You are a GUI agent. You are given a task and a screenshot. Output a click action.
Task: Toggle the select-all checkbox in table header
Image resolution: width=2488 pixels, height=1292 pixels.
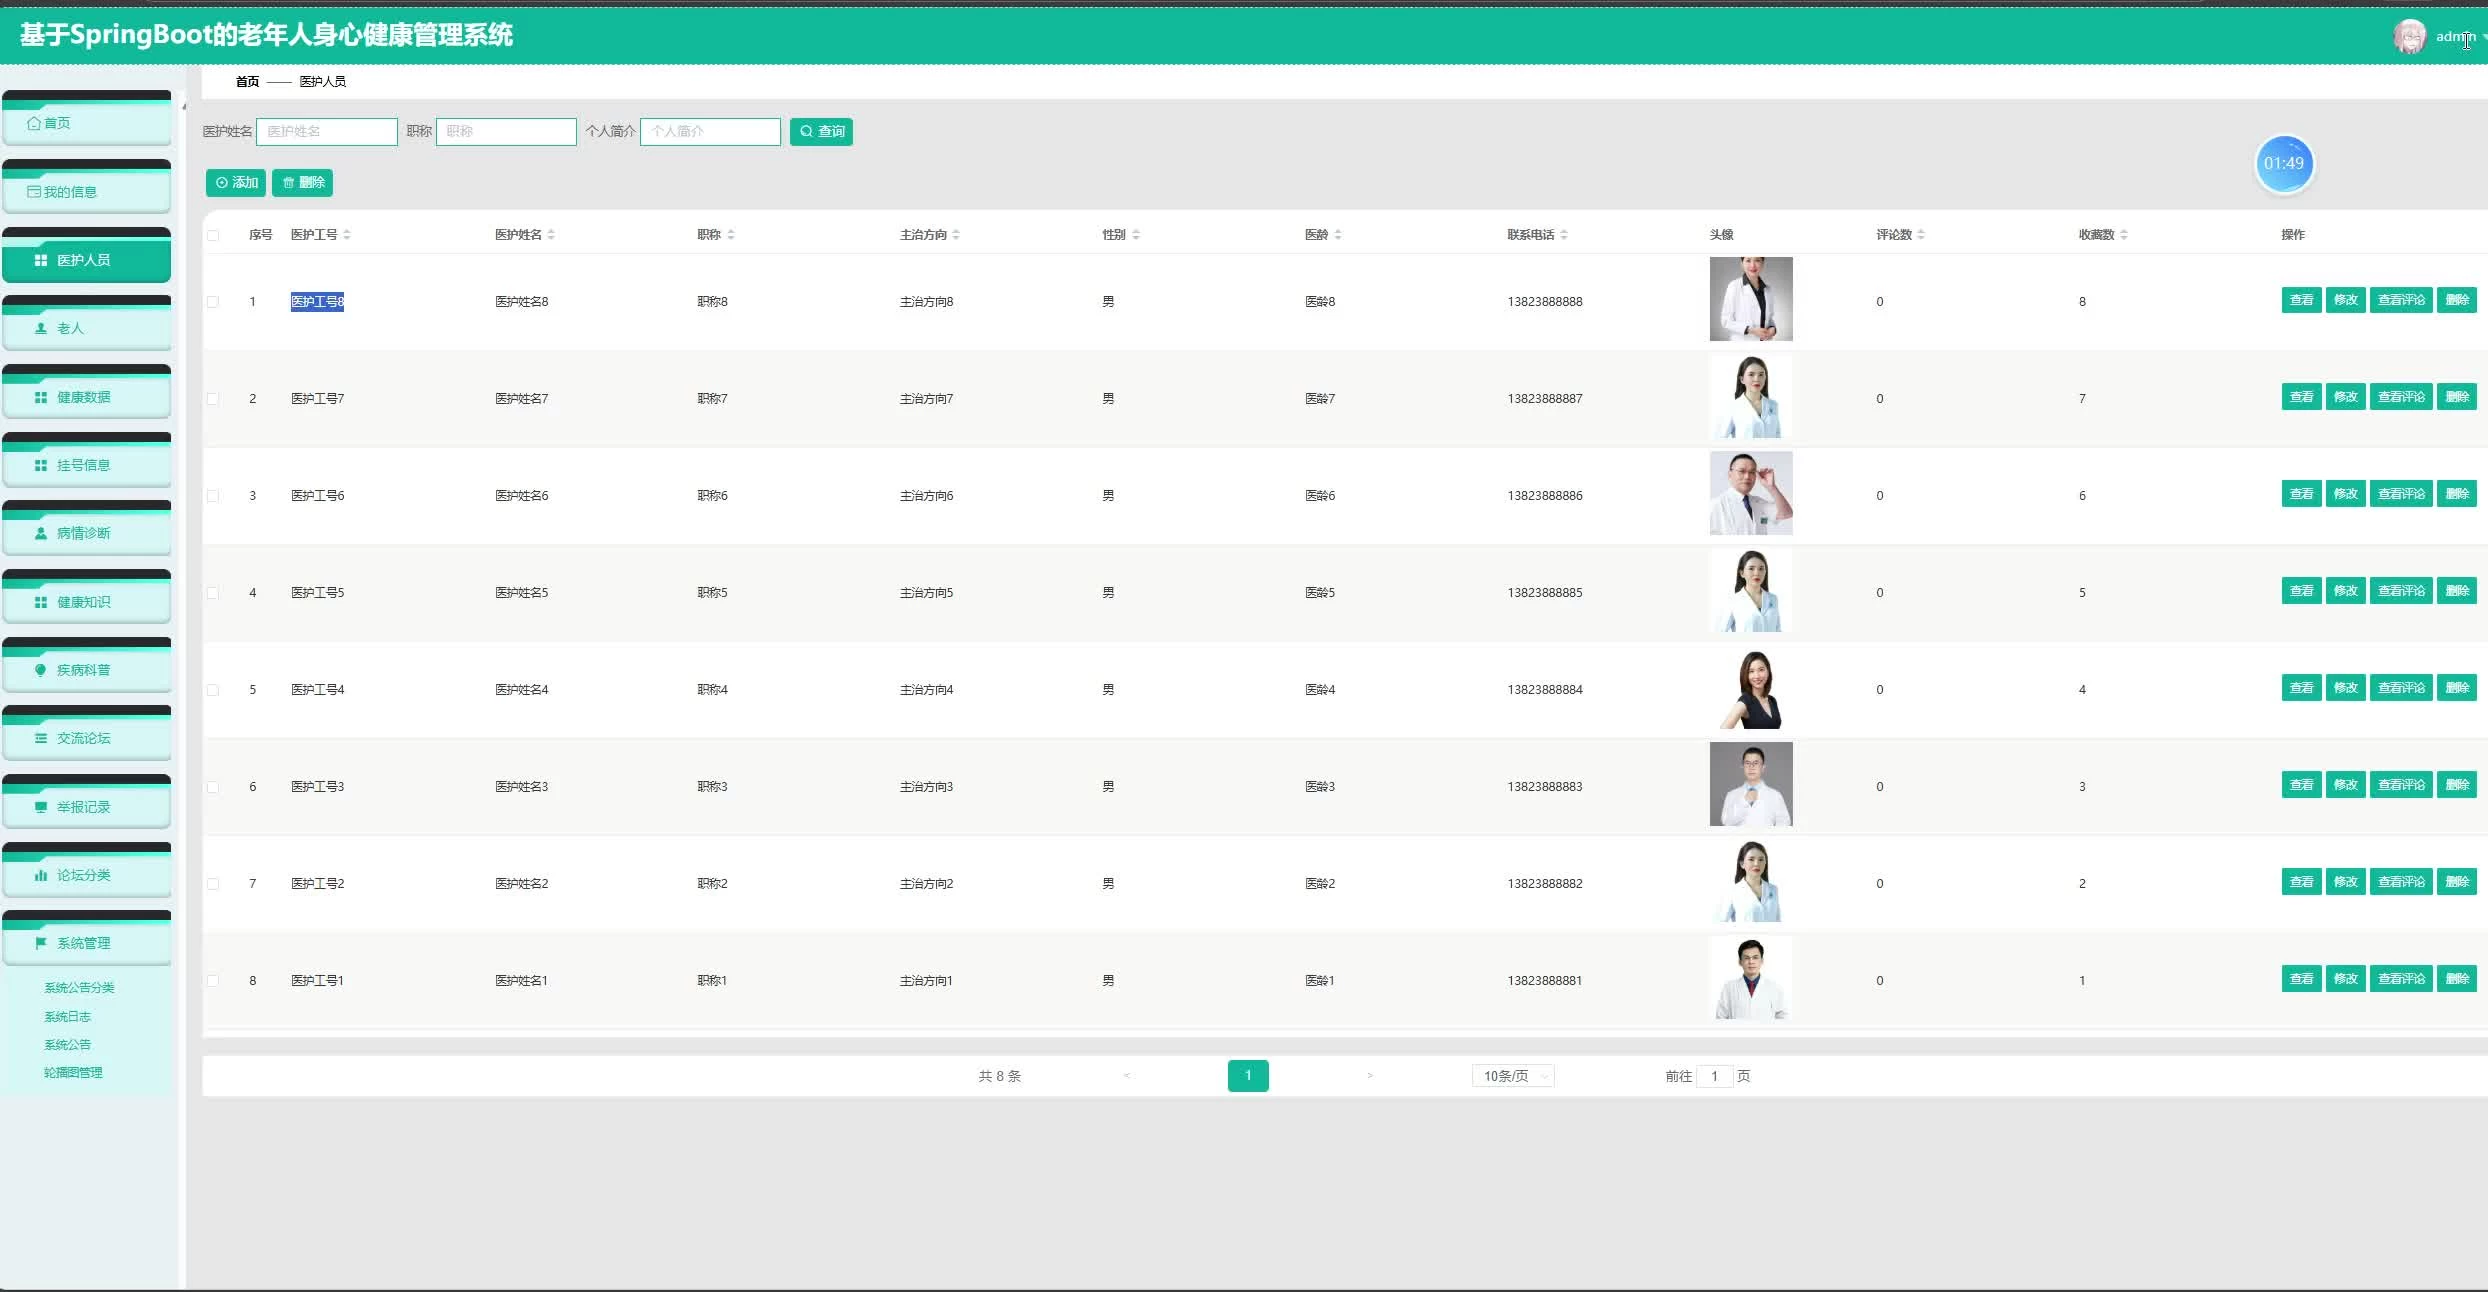(213, 235)
